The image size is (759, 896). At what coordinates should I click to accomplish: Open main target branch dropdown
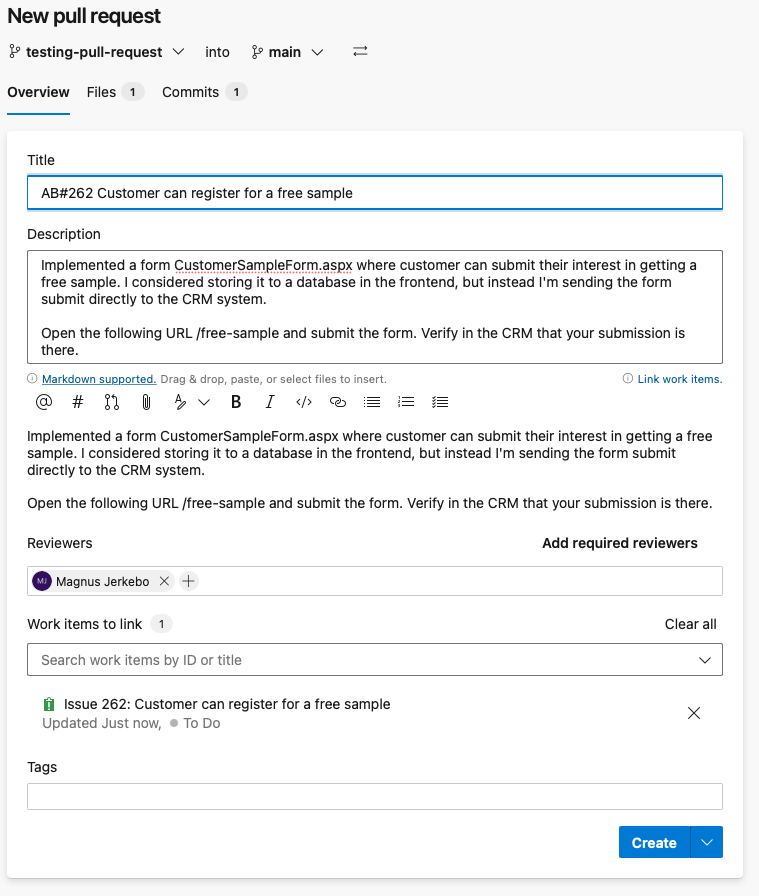287,52
